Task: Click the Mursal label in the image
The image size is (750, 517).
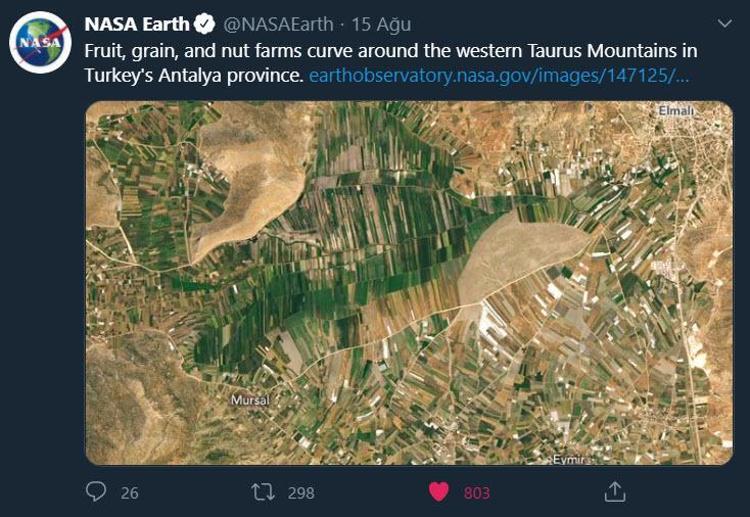Action: 250,400
